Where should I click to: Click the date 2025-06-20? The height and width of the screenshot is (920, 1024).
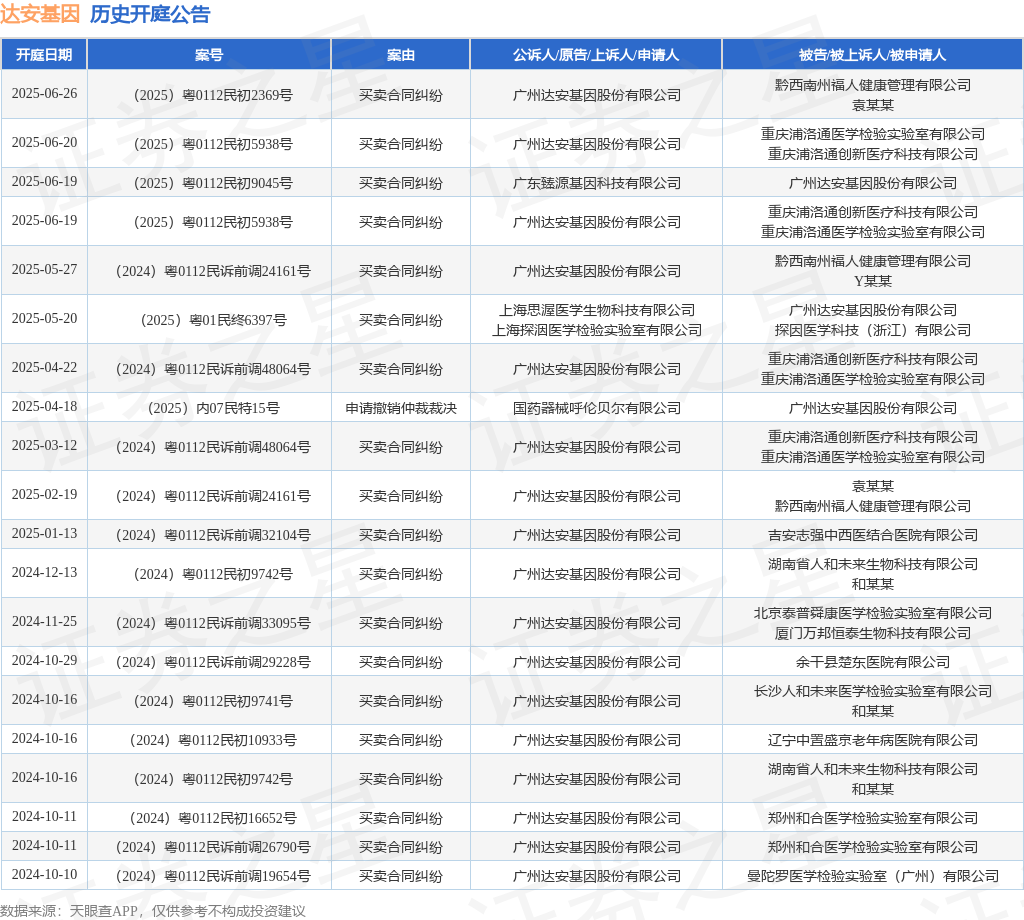pyautogui.click(x=44, y=142)
